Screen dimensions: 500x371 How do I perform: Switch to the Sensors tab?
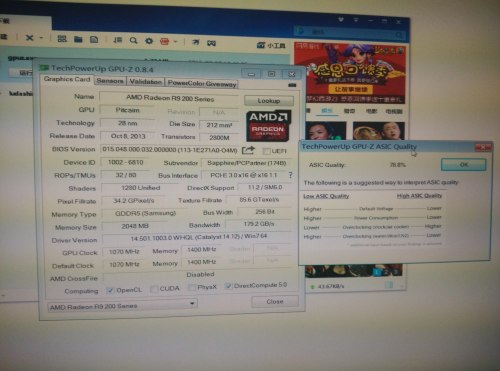(110, 81)
